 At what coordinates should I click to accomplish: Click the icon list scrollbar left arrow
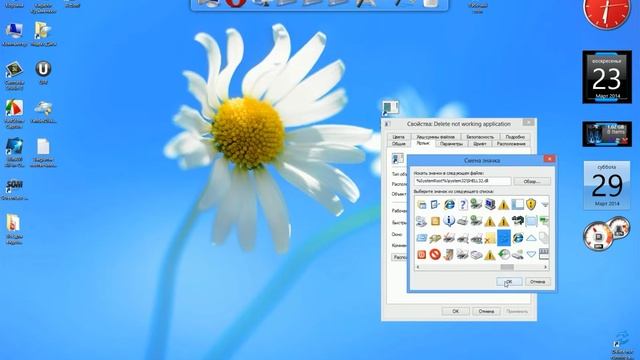coord(418,267)
